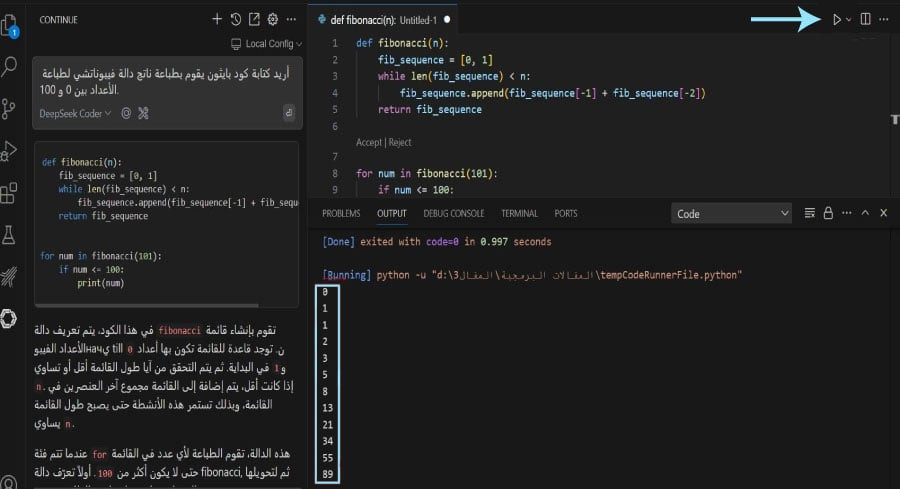The height and width of the screenshot is (489, 900).
Task: Open the Explorer view in activity bar
Action: [10, 25]
